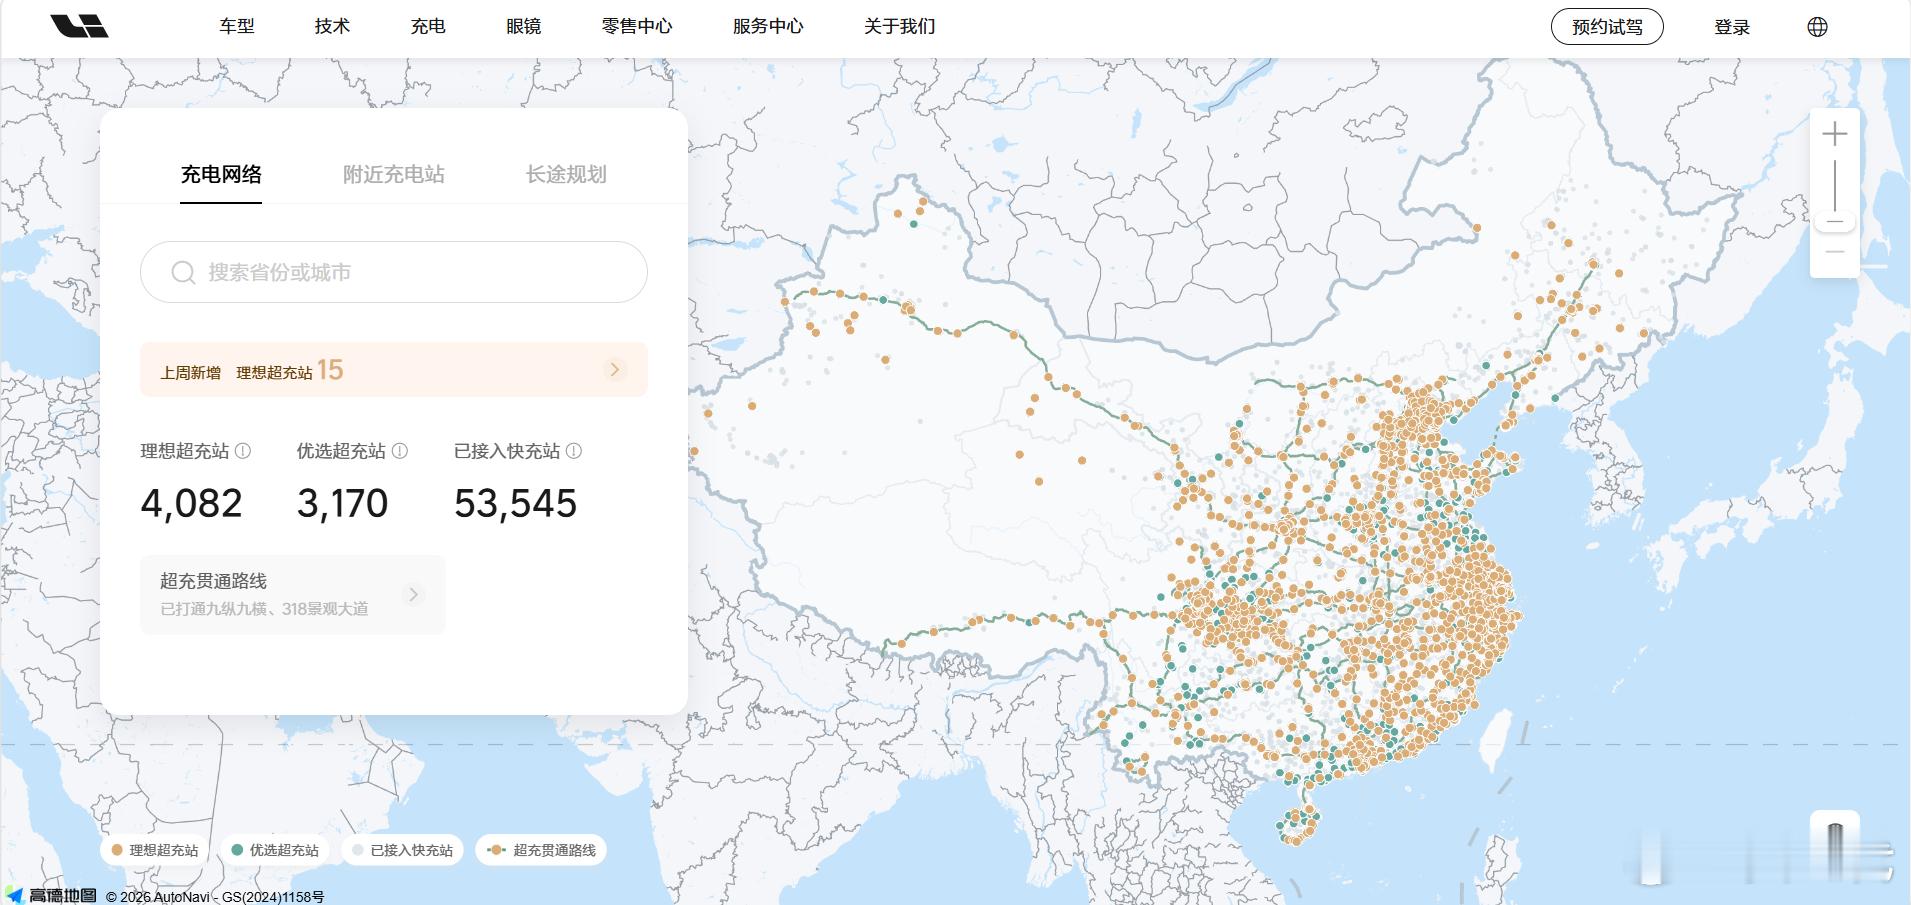Focus 搜索省份或城市 search field
Screen dimensions: 1911x905
click(394, 272)
